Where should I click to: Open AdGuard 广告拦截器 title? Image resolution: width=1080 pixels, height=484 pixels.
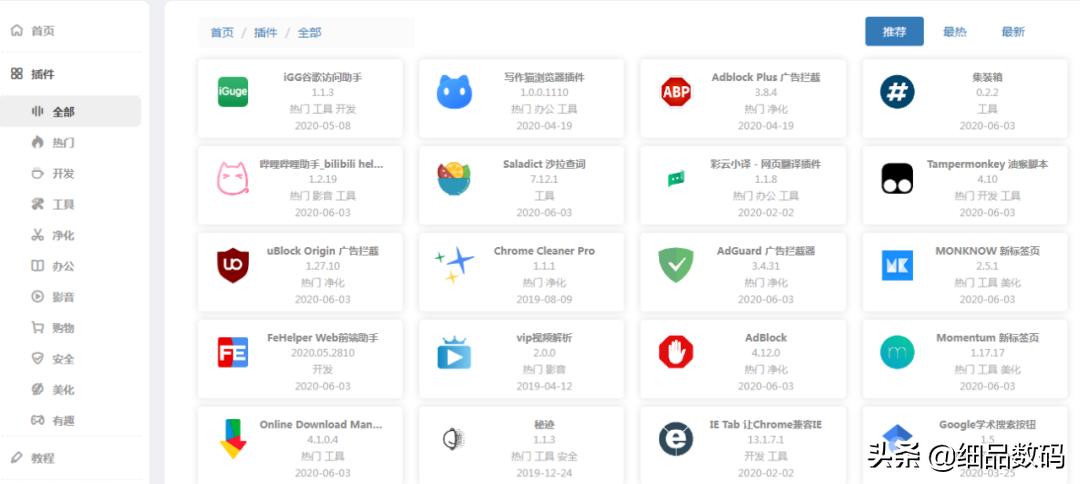click(766, 251)
